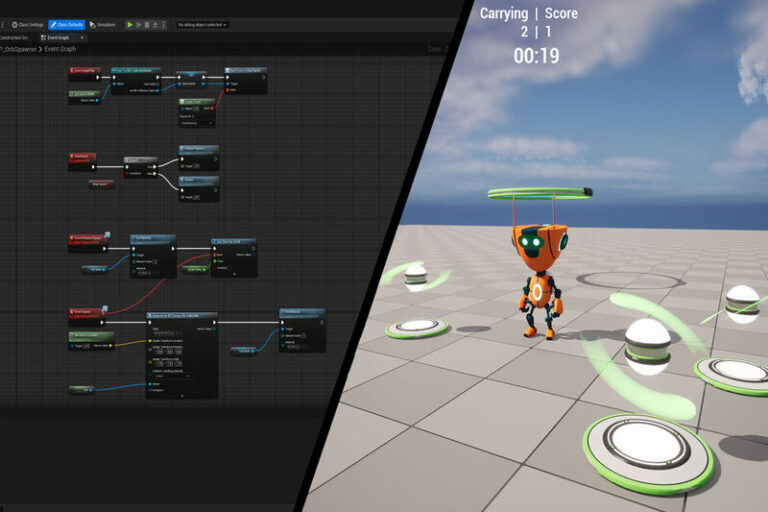Click the Class Defaults button

click(x=66, y=24)
